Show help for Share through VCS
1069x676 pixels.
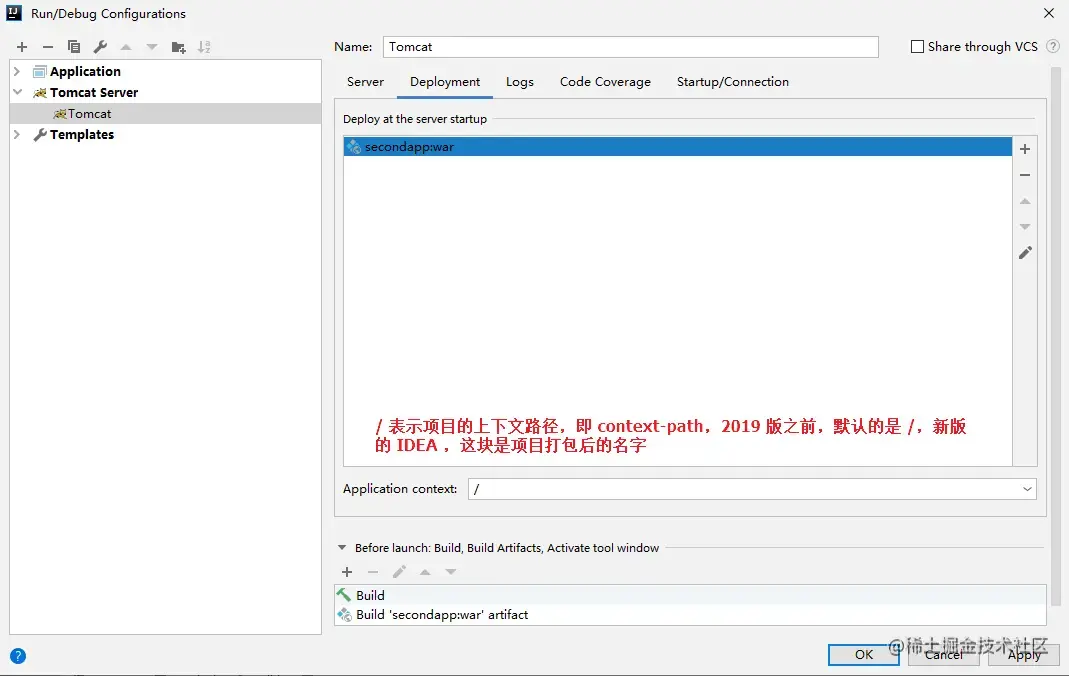[x=1053, y=46]
